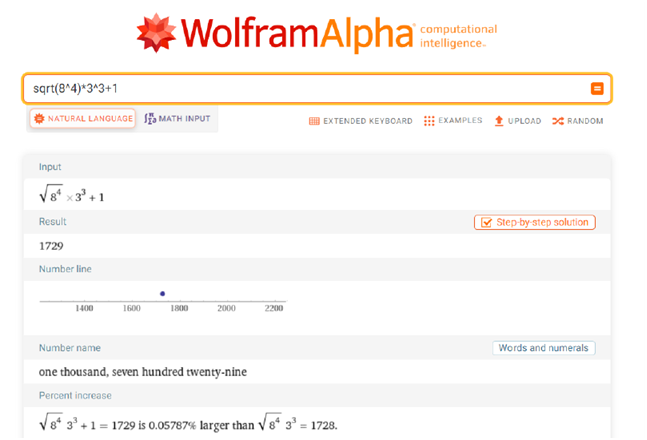
Task: Click the Percent increase section heading
Action: (x=75, y=395)
